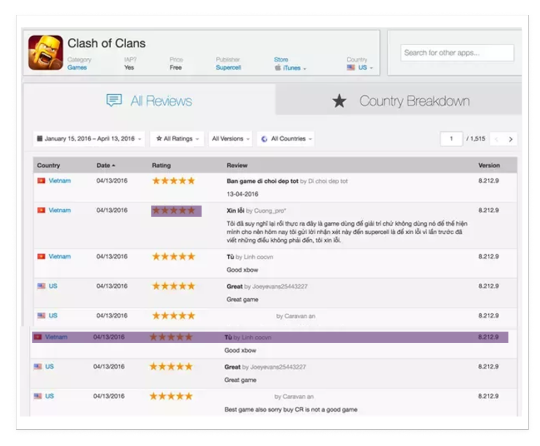The width and height of the screenshot is (540, 446).
Task: Click the speech bubble icon beside All Reviews
Action: [x=114, y=100]
